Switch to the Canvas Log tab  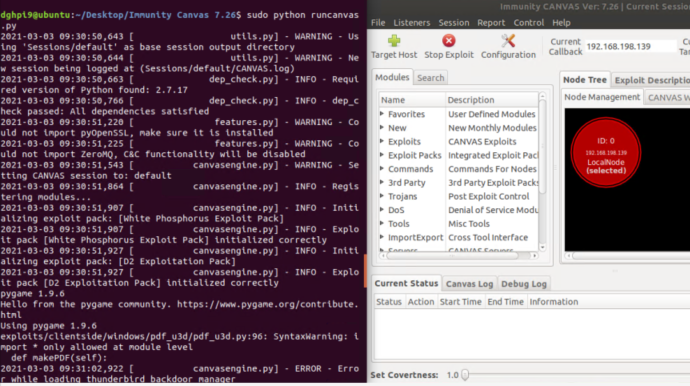click(x=469, y=284)
